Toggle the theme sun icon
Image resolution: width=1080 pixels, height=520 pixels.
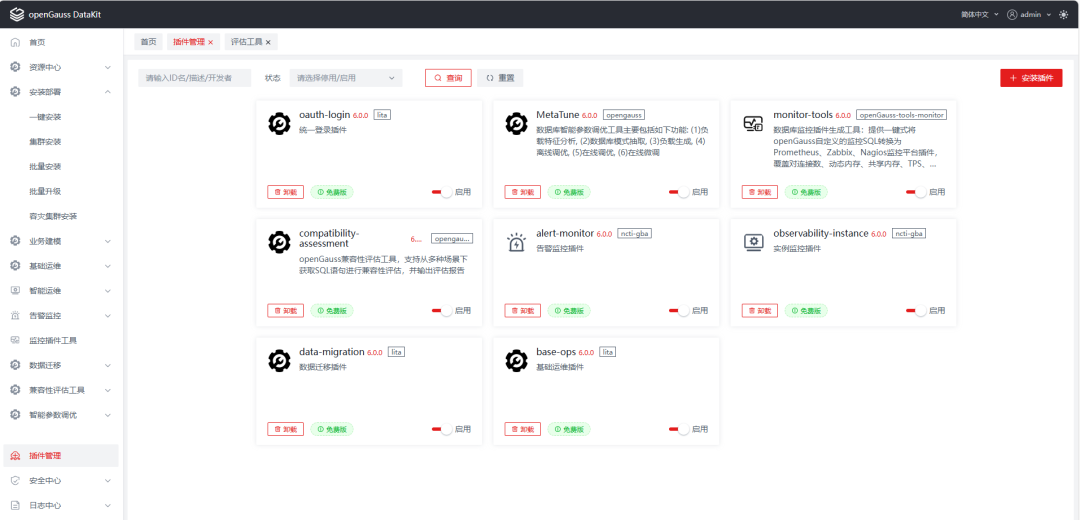[1063, 14]
